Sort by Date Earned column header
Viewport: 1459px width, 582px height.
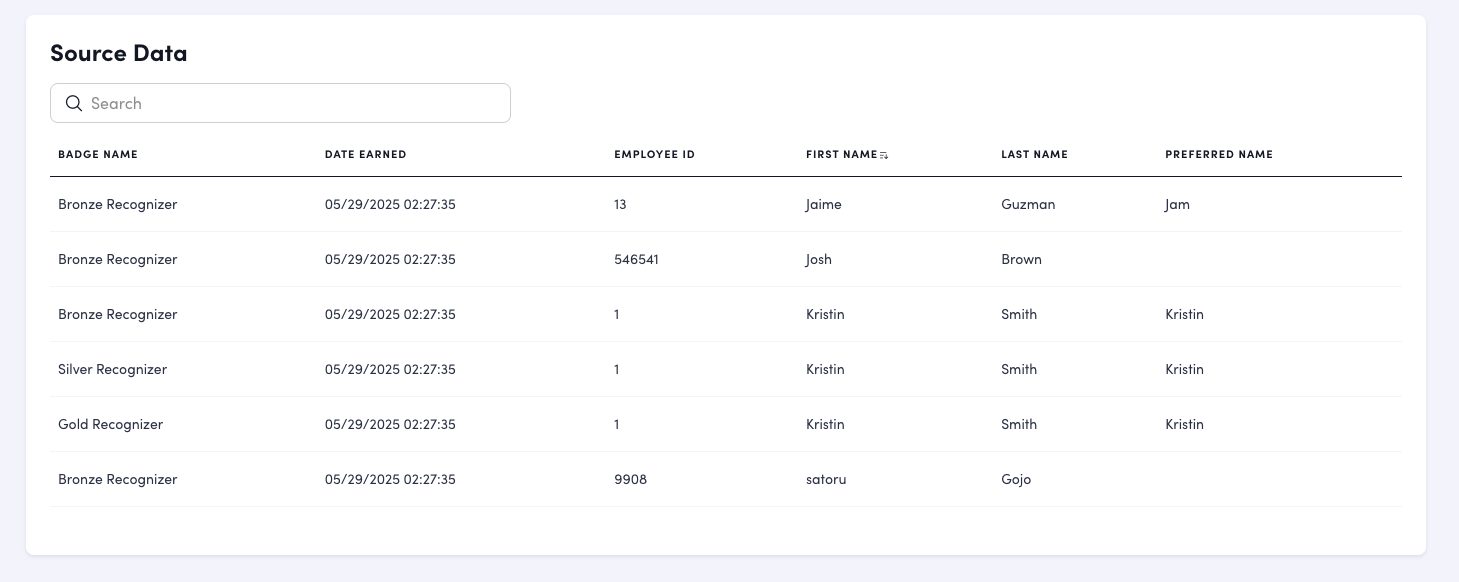pyautogui.click(x=366, y=155)
